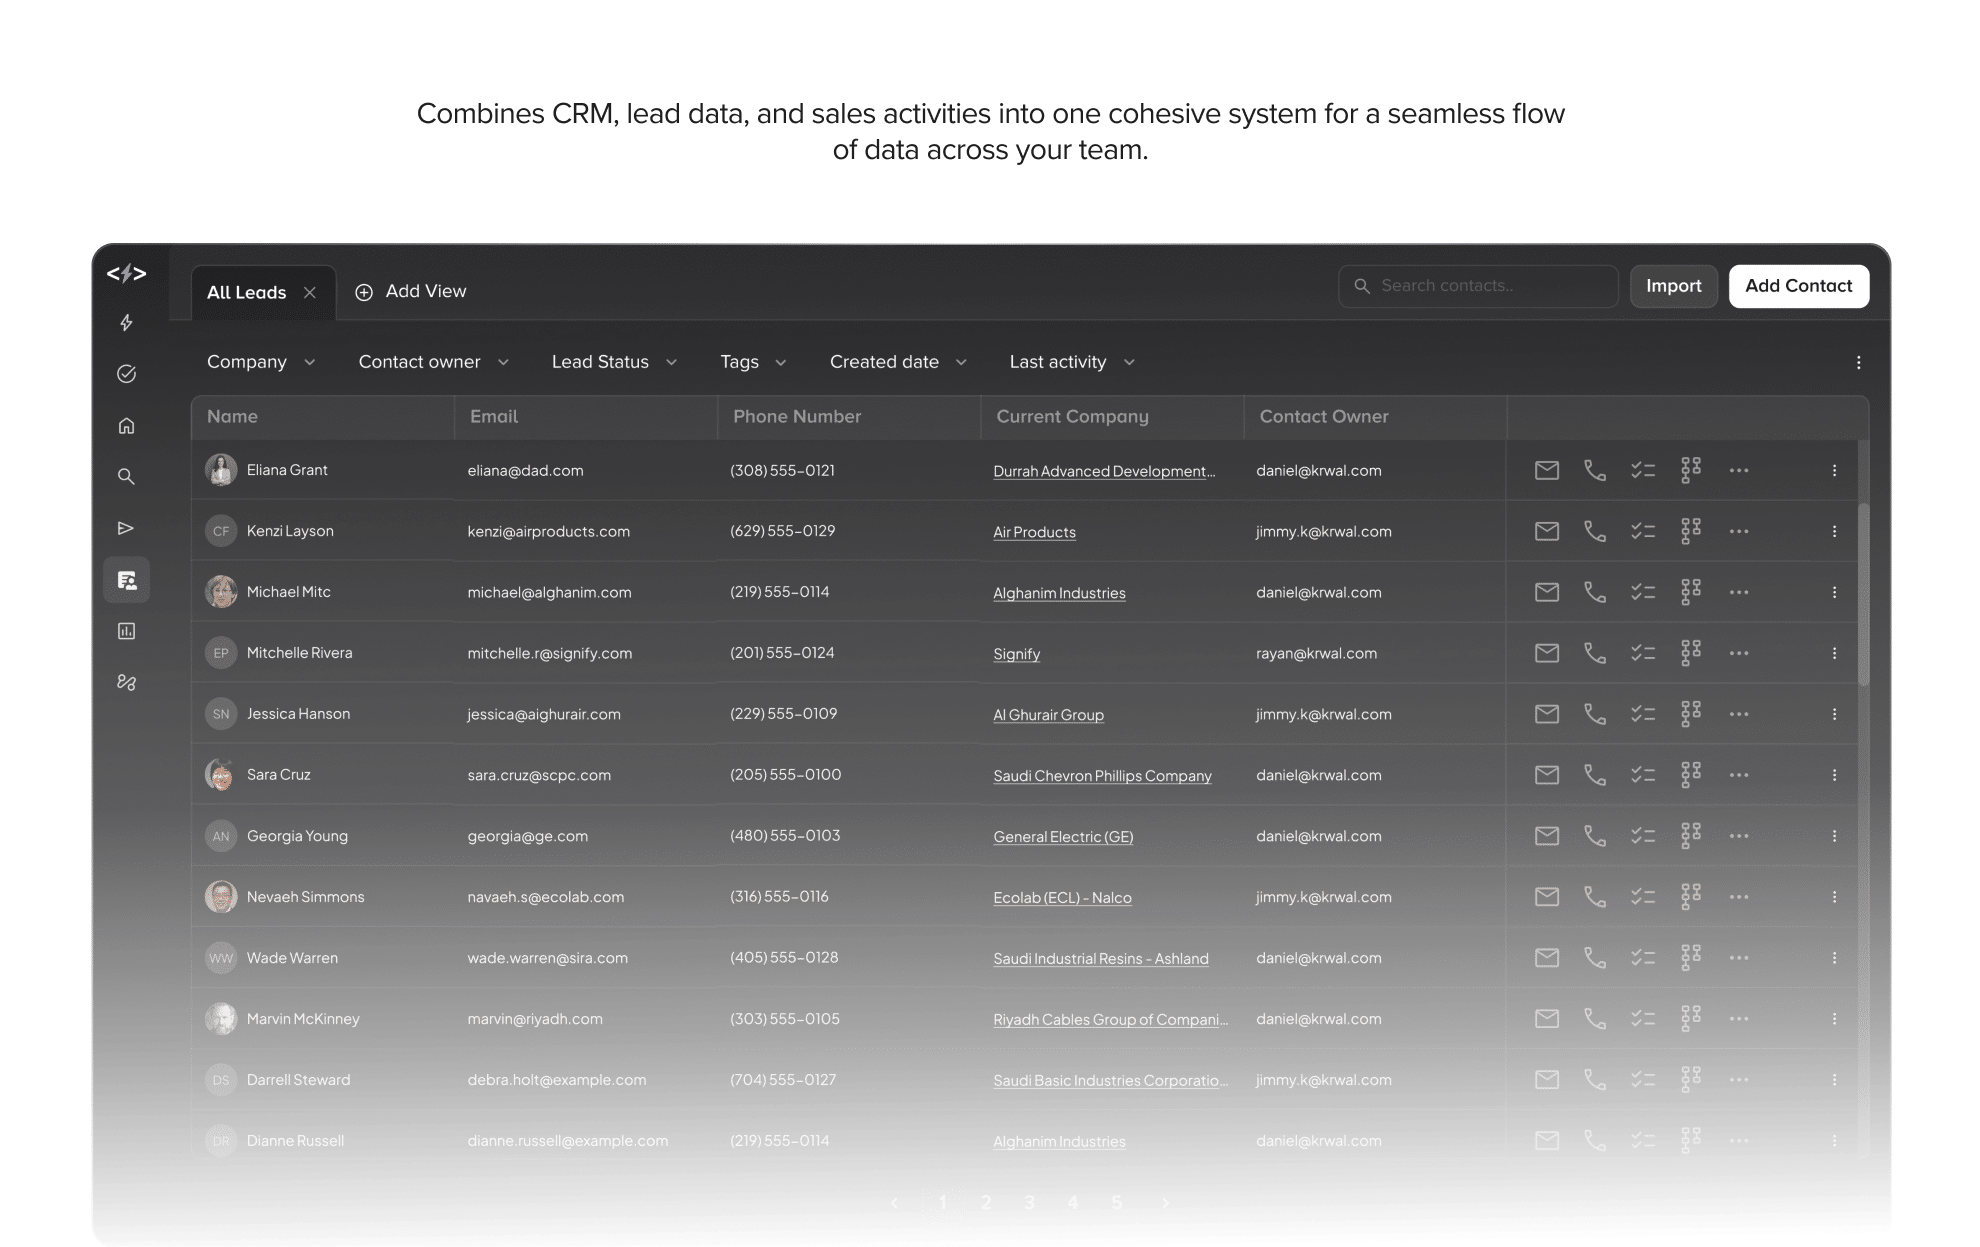The image size is (1980, 1247).
Task: Click the lightning bolt sidebar icon
Action: (126, 323)
